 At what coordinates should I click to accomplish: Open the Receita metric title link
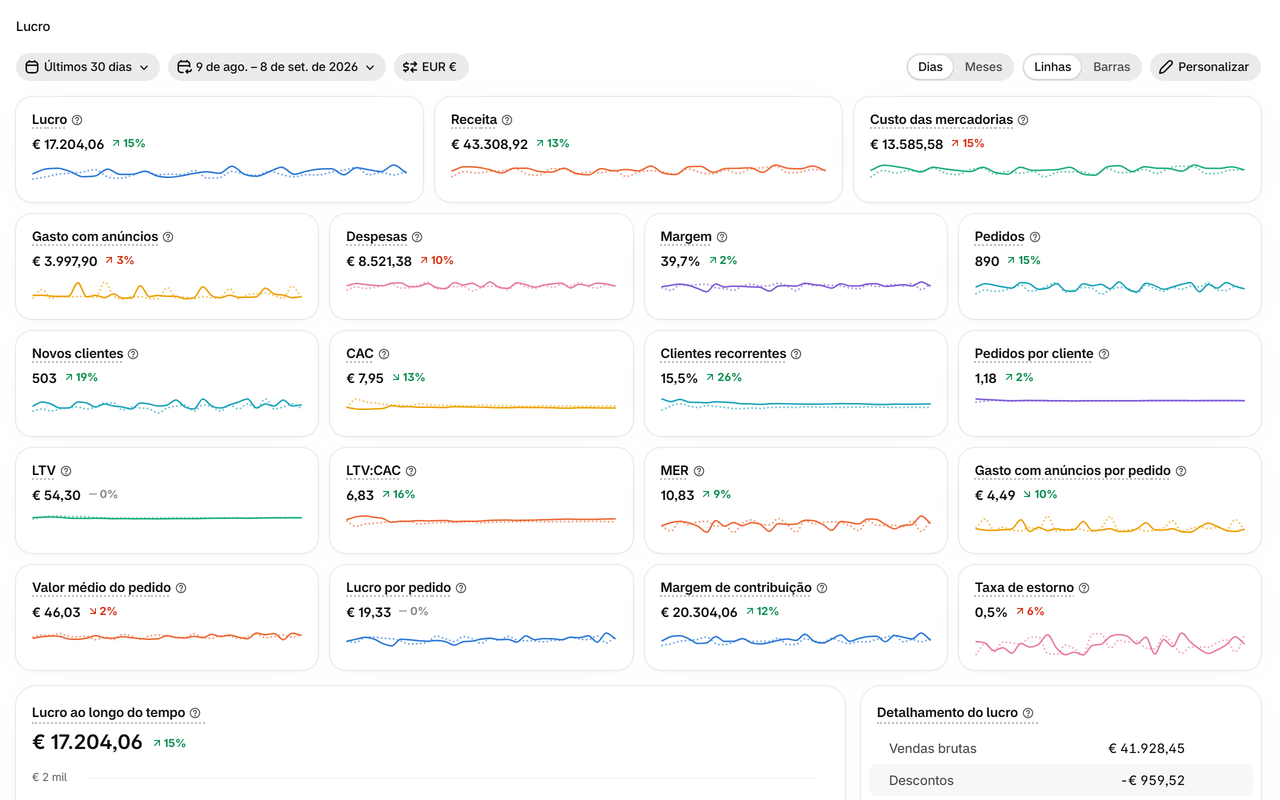coord(474,120)
